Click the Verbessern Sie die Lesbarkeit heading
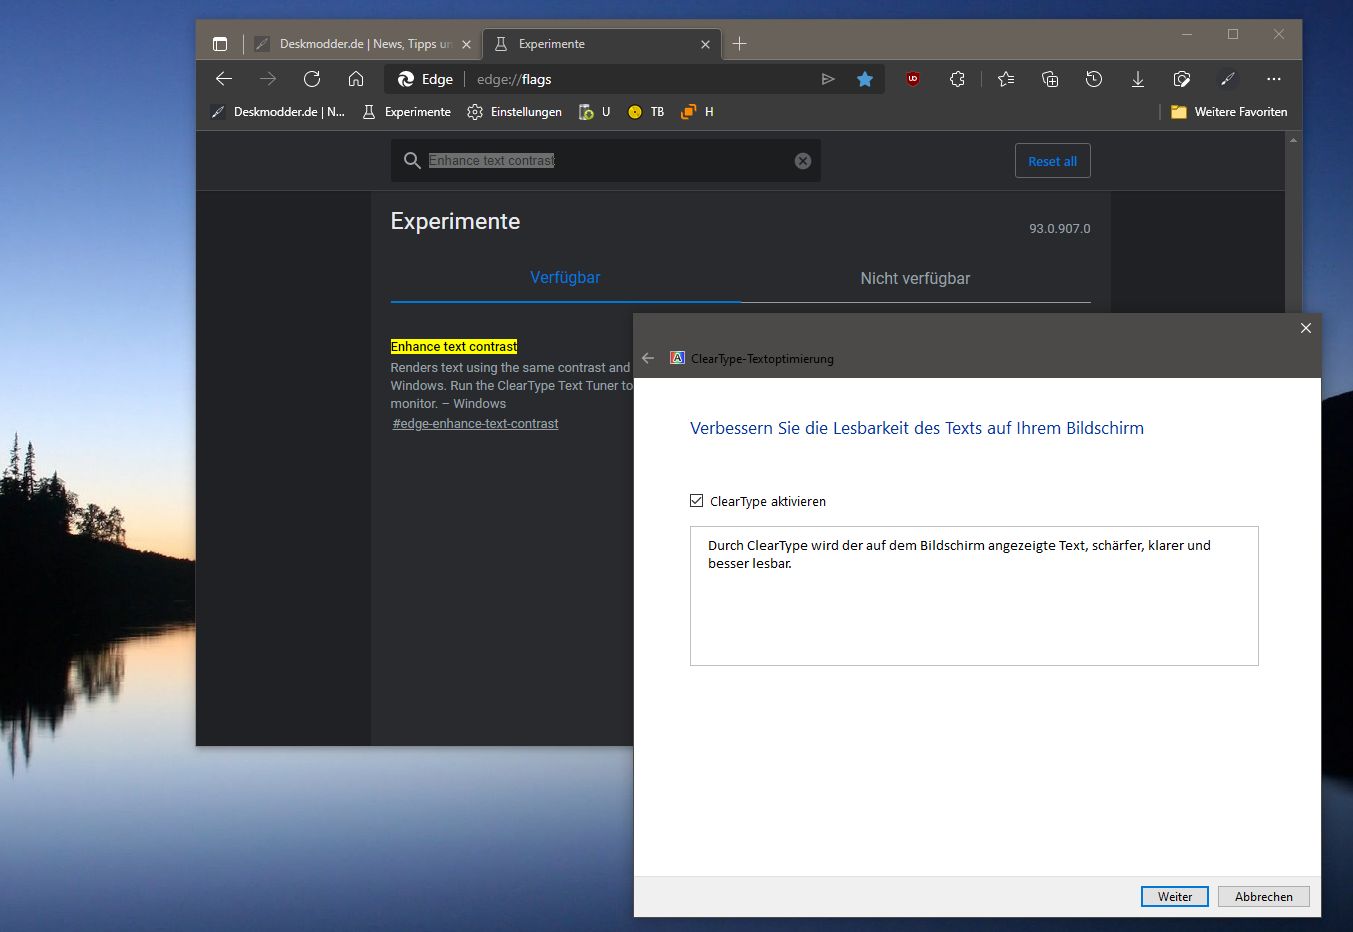Viewport: 1353px width, 932px height. point(917,428)
